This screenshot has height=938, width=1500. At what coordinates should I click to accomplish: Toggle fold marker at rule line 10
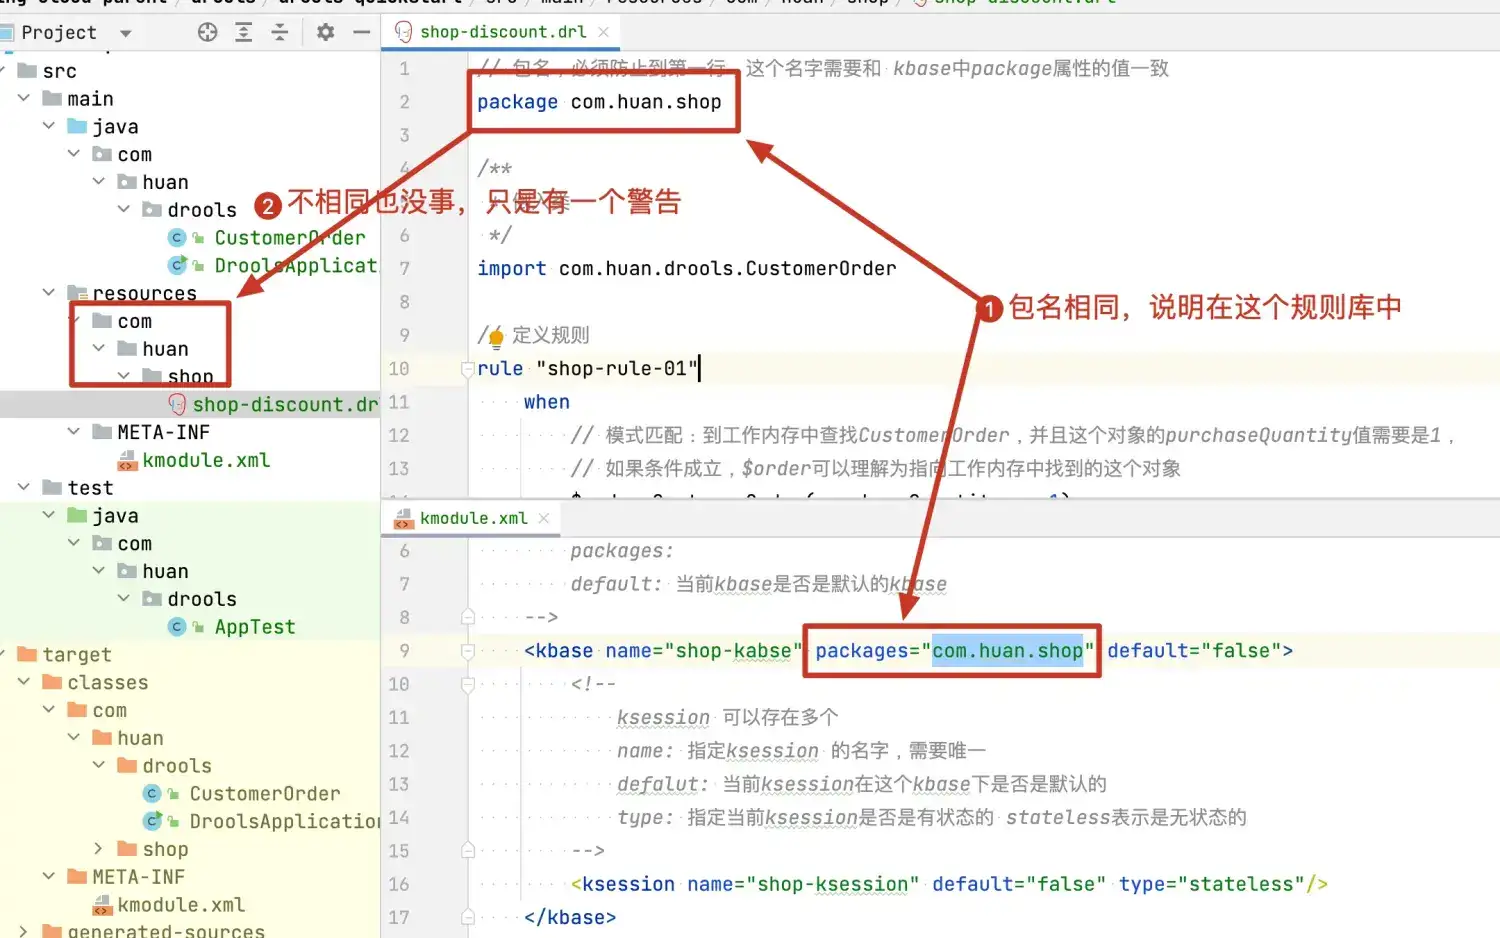point(467,368)
